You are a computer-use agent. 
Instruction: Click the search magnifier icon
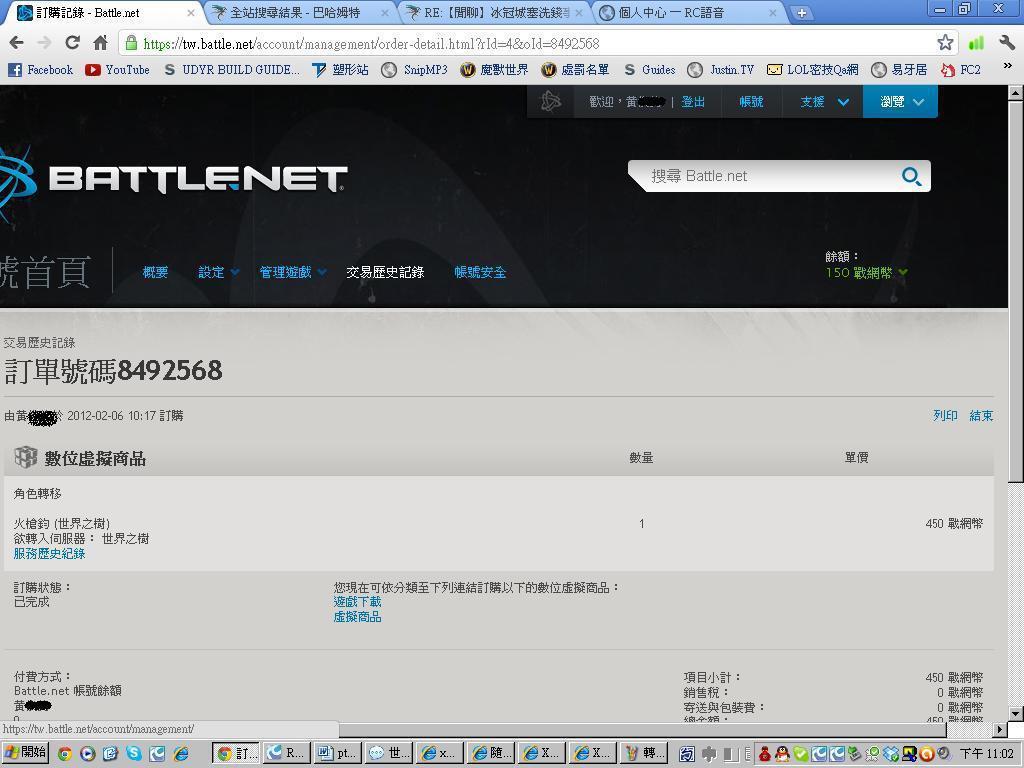pyautogui.click(x=911, y=176)
